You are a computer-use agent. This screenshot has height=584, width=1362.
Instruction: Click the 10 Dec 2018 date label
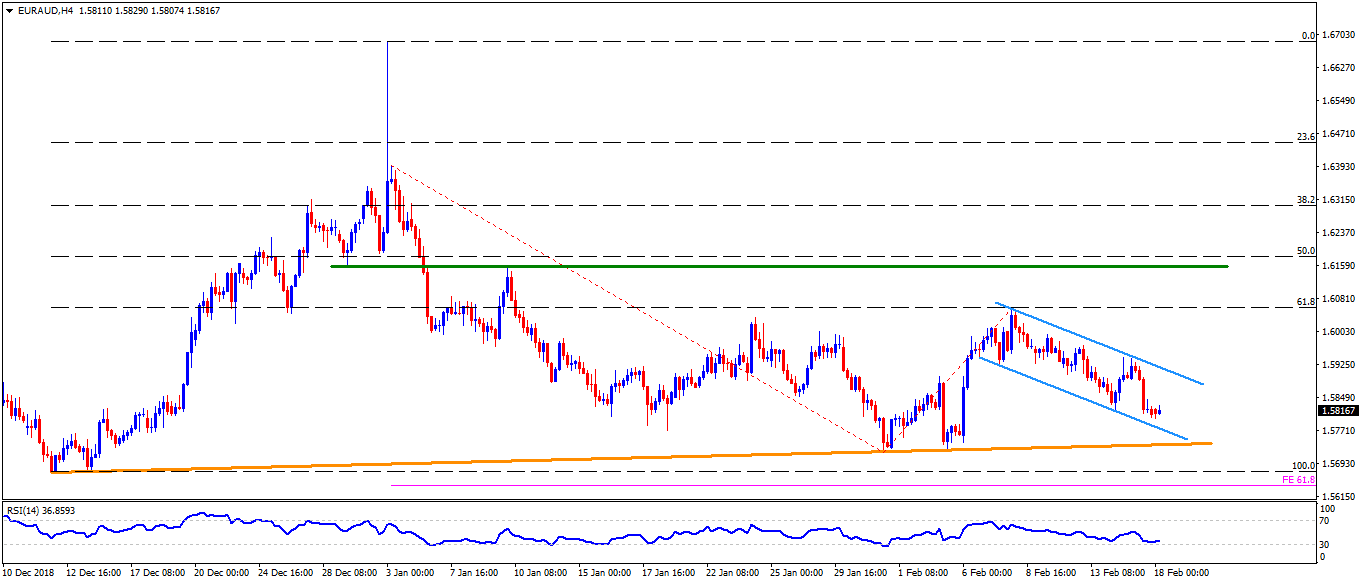(x=31, y=573)
